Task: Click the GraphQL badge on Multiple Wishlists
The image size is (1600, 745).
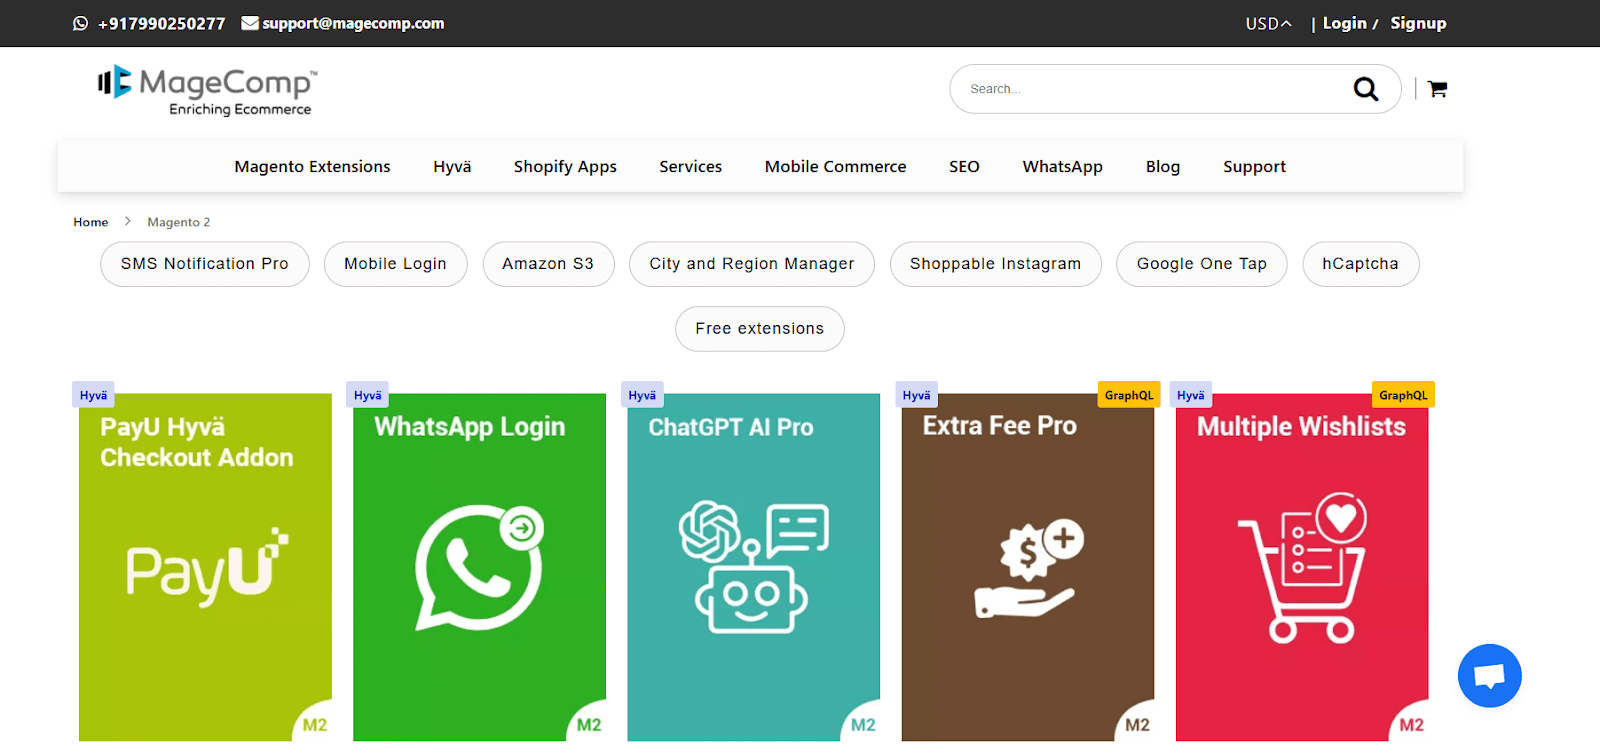Action: tap(1403, 395)
